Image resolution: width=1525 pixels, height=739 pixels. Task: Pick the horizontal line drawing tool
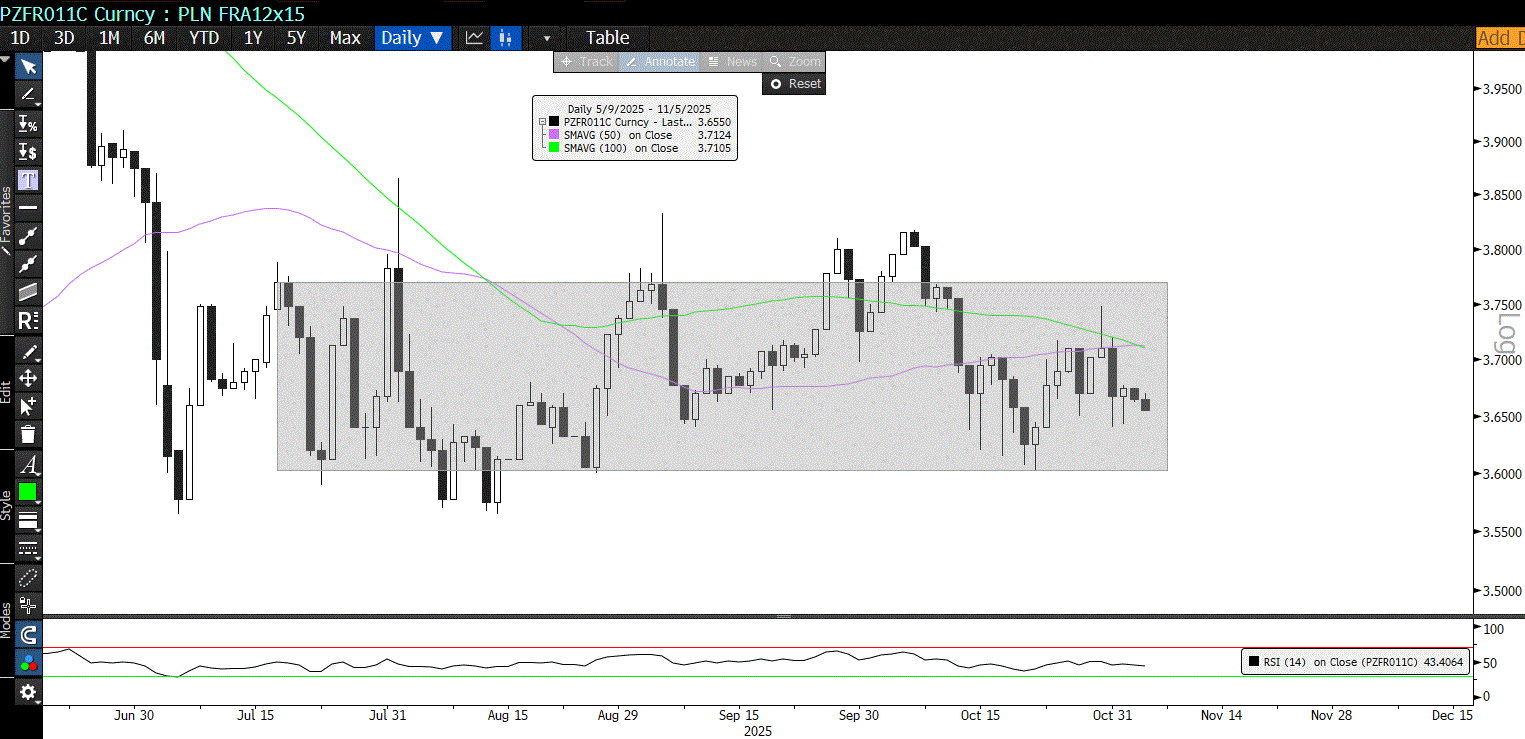click(x=28, y=208)
